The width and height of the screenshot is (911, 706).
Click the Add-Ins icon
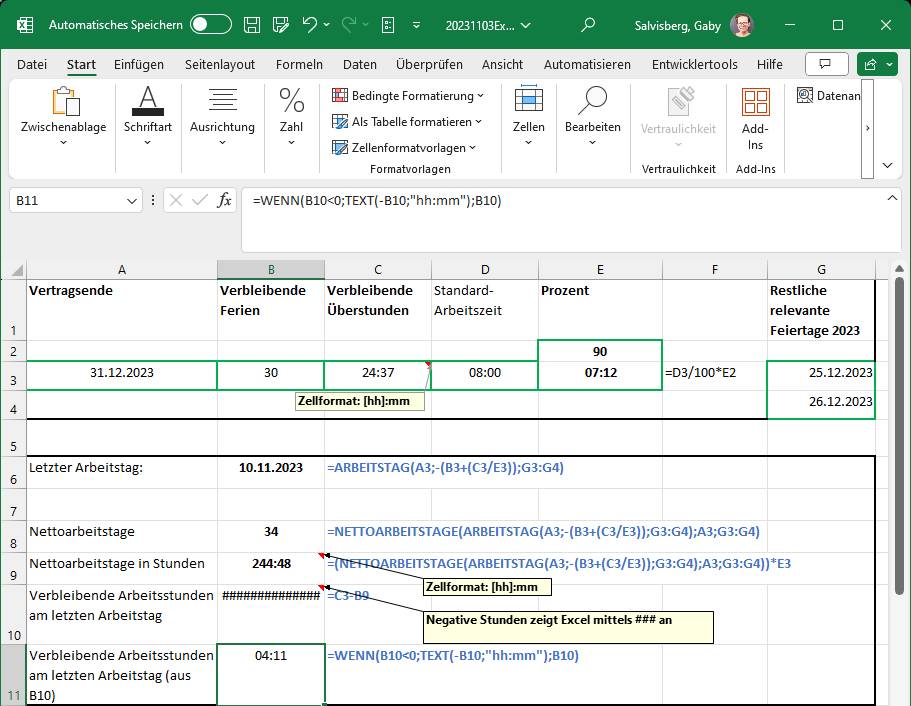tap(755, 118)
